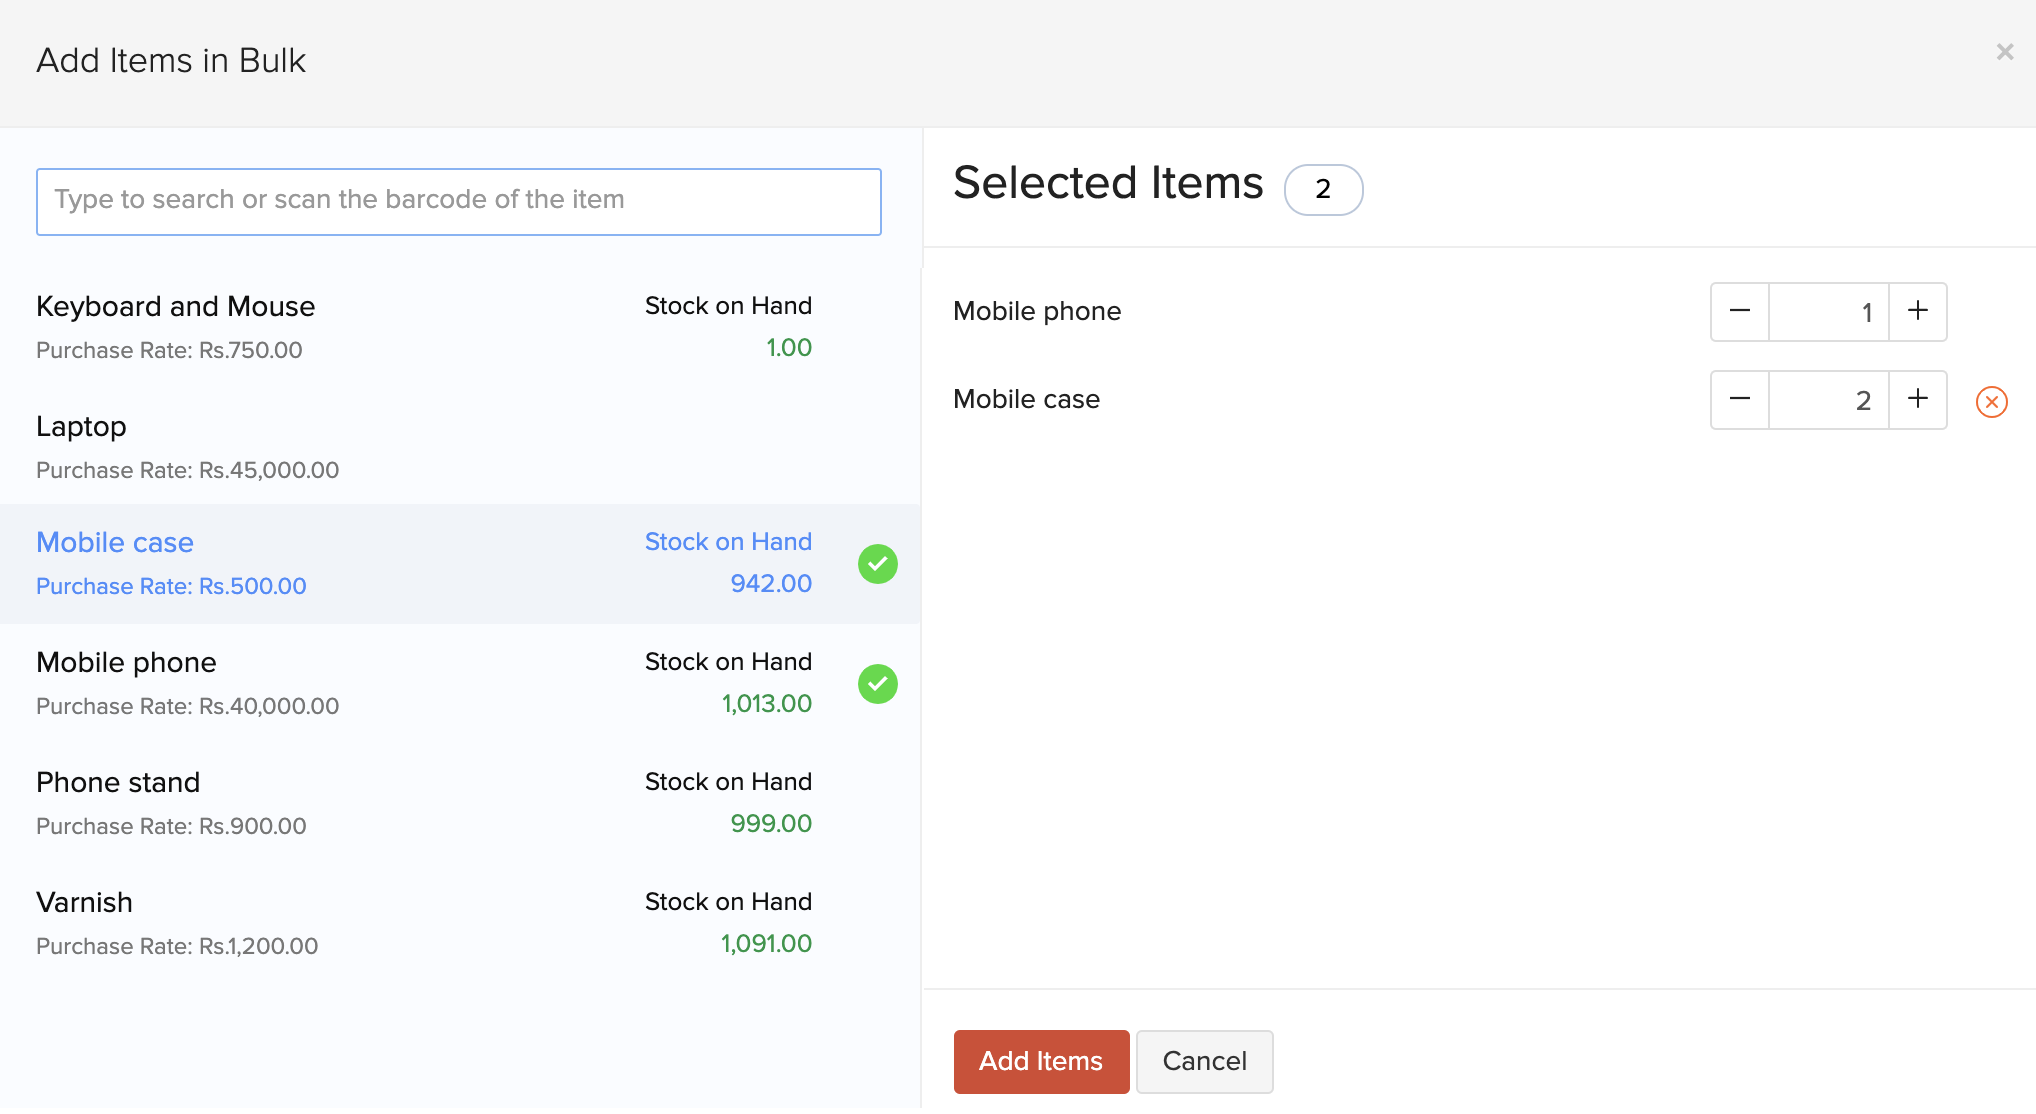Click the green checkmark icon for Mobile phone
This screenshot has width=2036, height=1114.
tap(877, 683)
